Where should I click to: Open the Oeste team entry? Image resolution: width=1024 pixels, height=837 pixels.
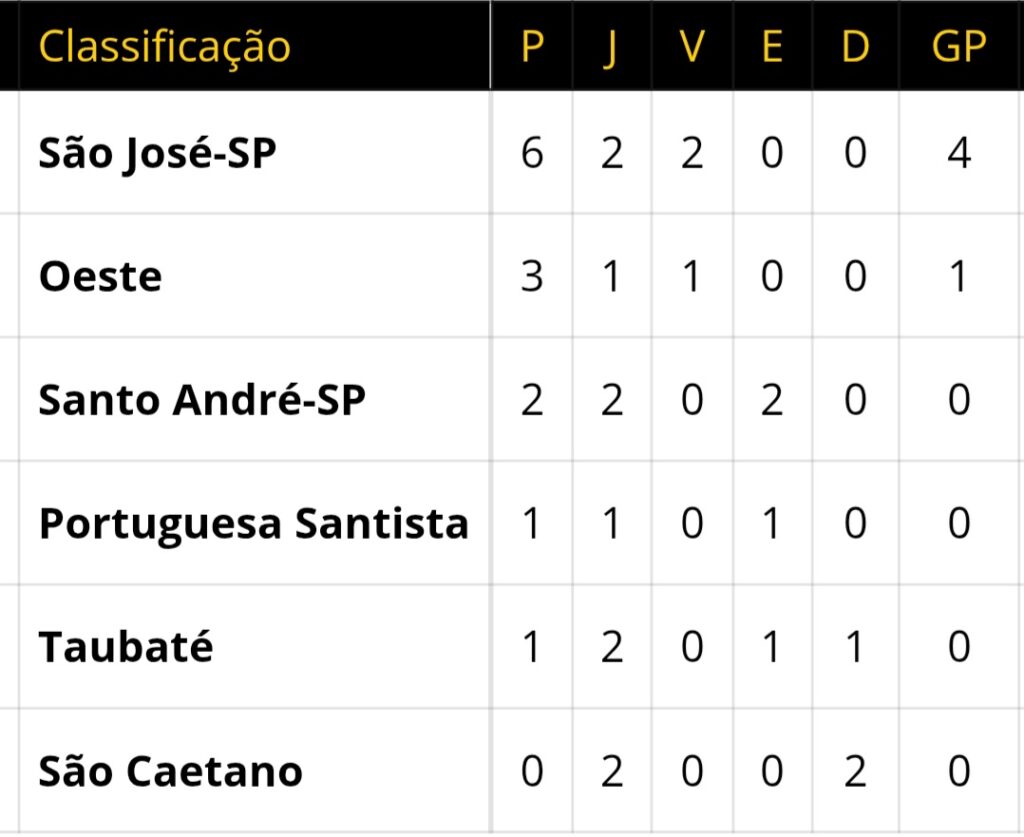(x=100, y=276)
